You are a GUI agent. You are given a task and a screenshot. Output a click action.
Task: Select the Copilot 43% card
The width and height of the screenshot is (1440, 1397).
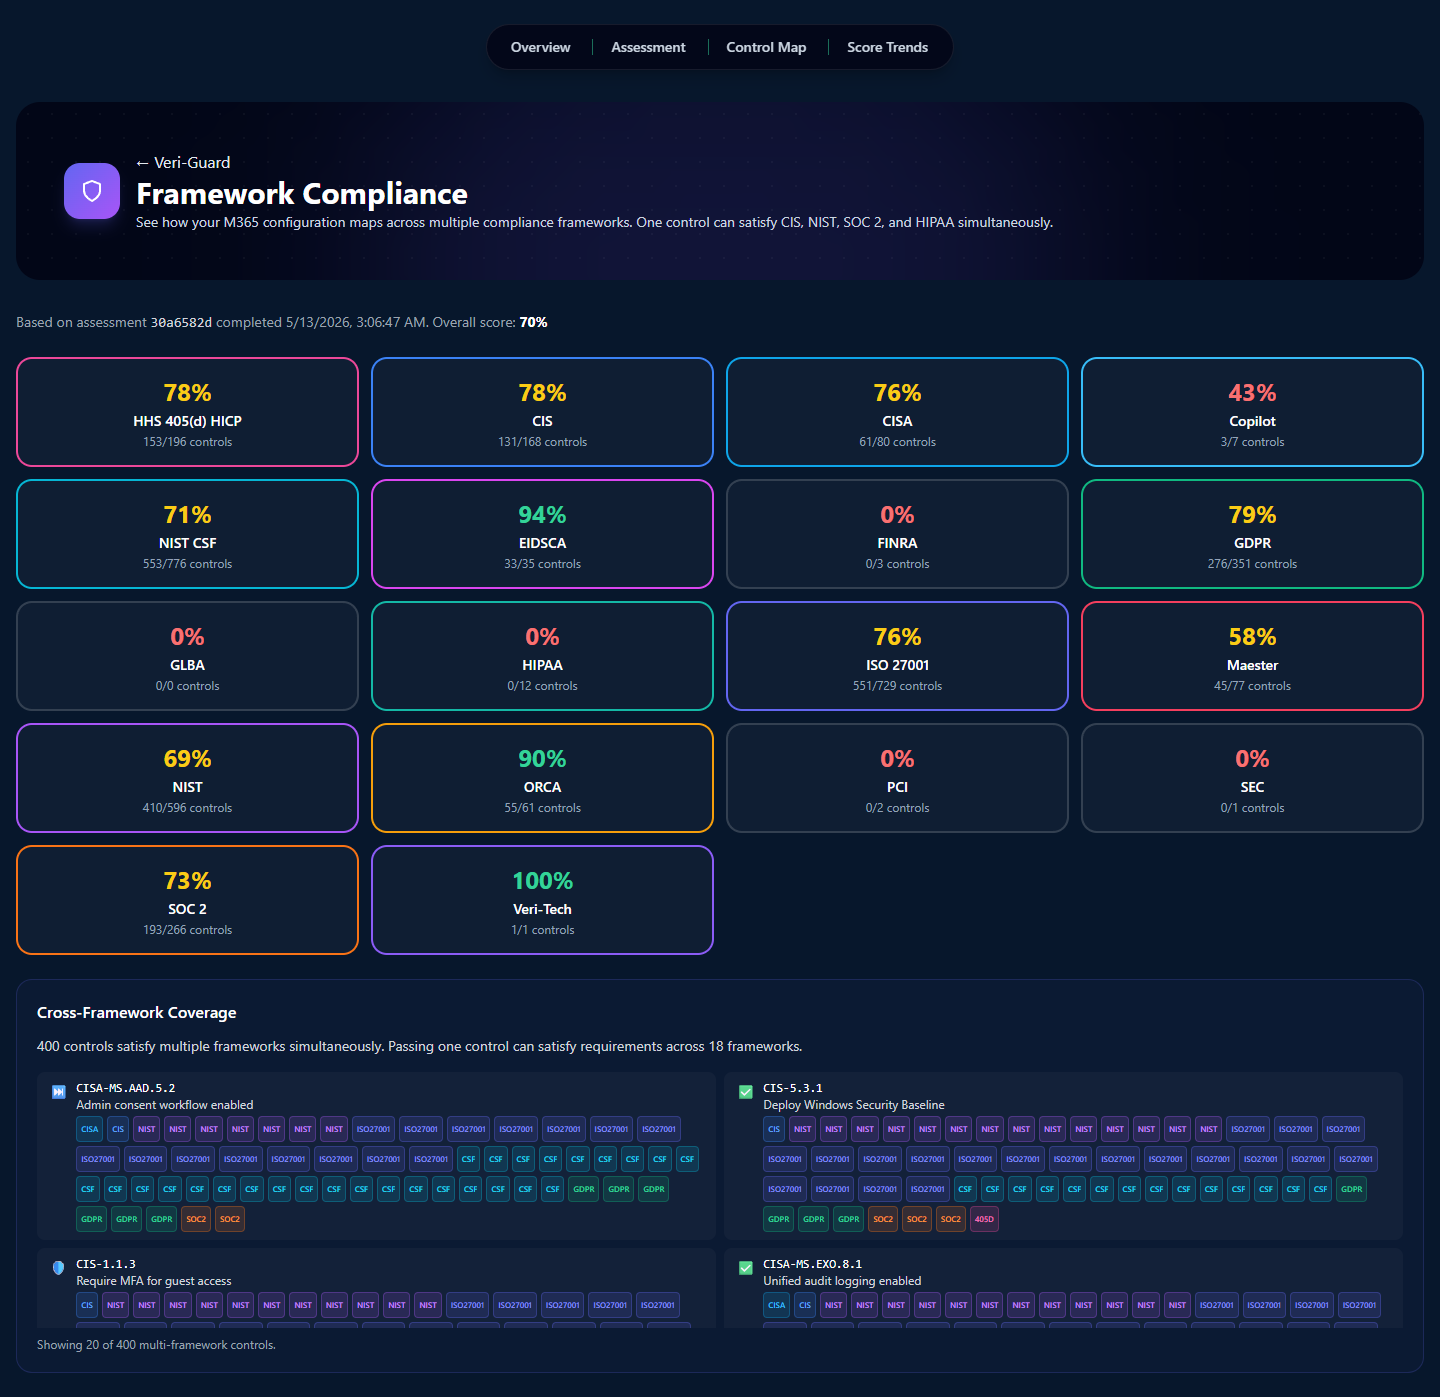coord(1252,412)
